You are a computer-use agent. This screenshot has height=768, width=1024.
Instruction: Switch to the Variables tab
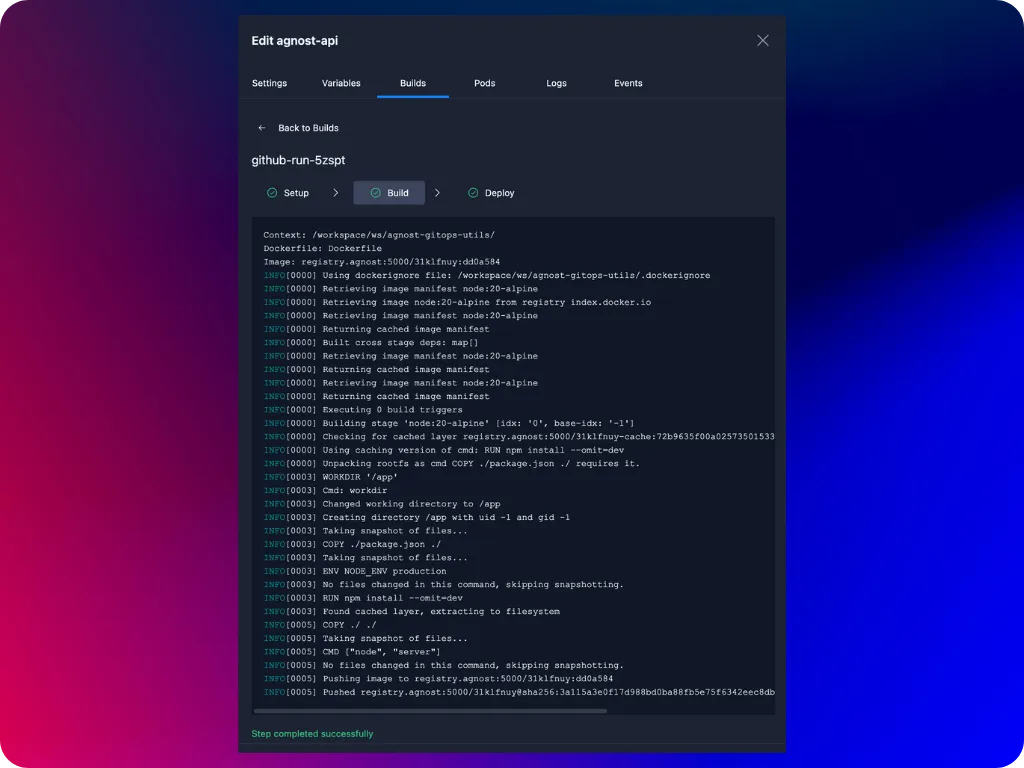pos(341,83)
